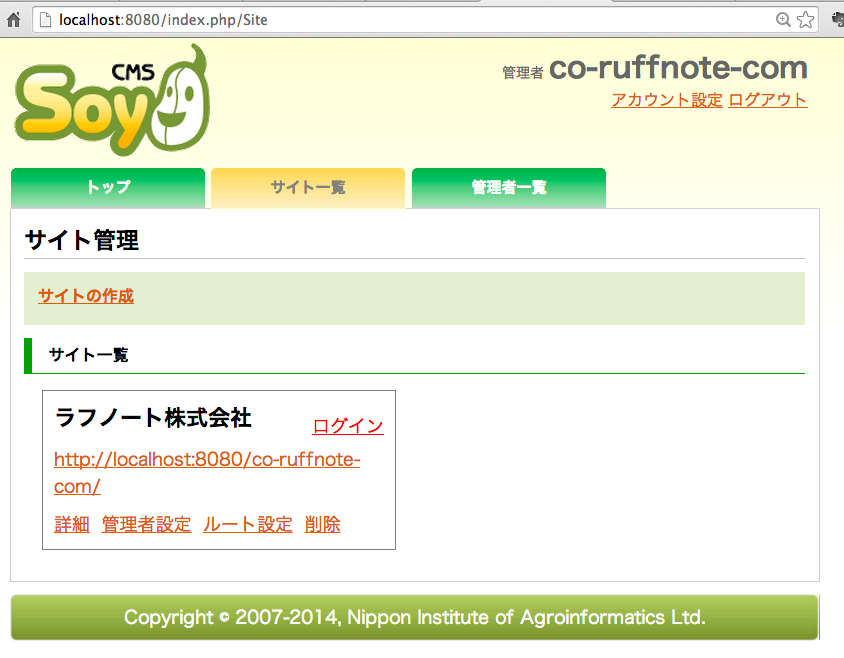Click the ログアウト link
The height and width of the screenshot is (658, 844).
click(x=768, y=100)
